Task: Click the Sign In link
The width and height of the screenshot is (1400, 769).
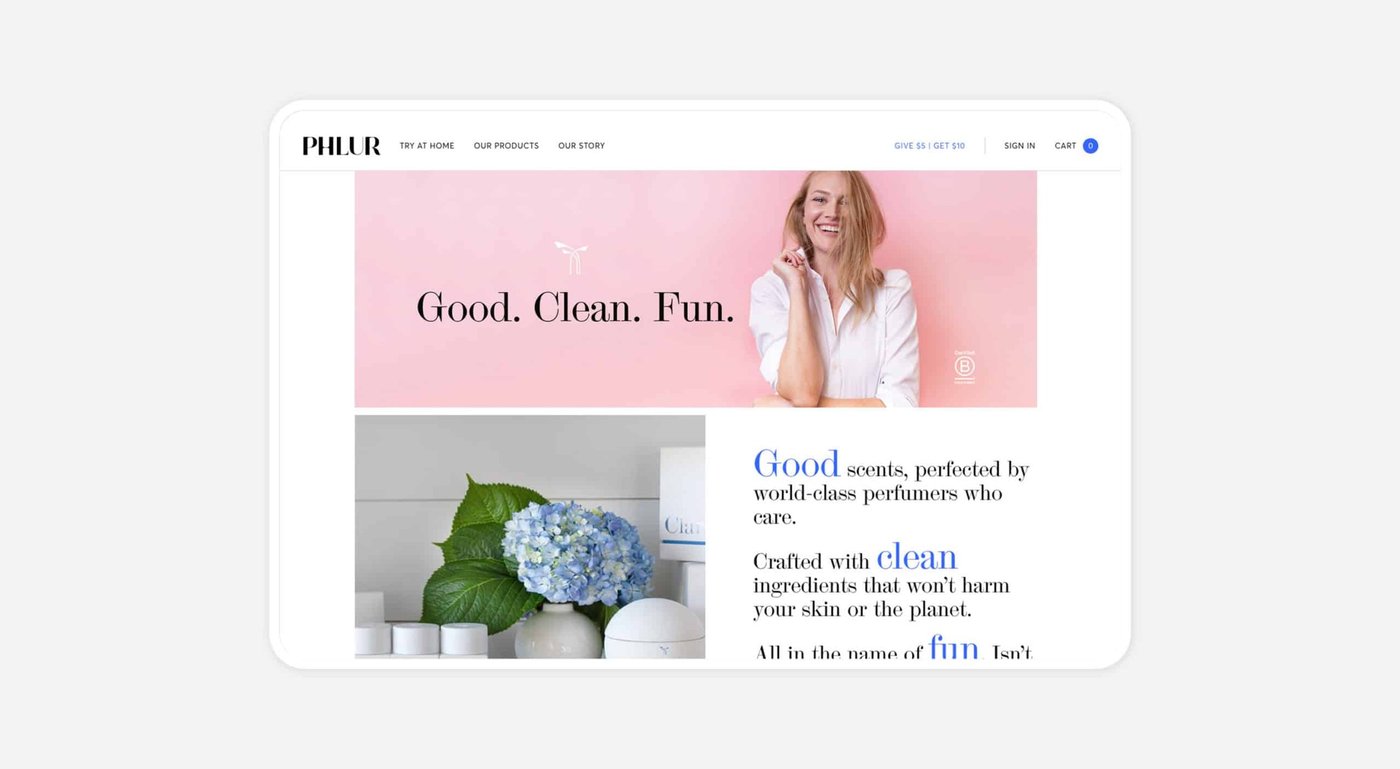Action: click(1020, 146)
